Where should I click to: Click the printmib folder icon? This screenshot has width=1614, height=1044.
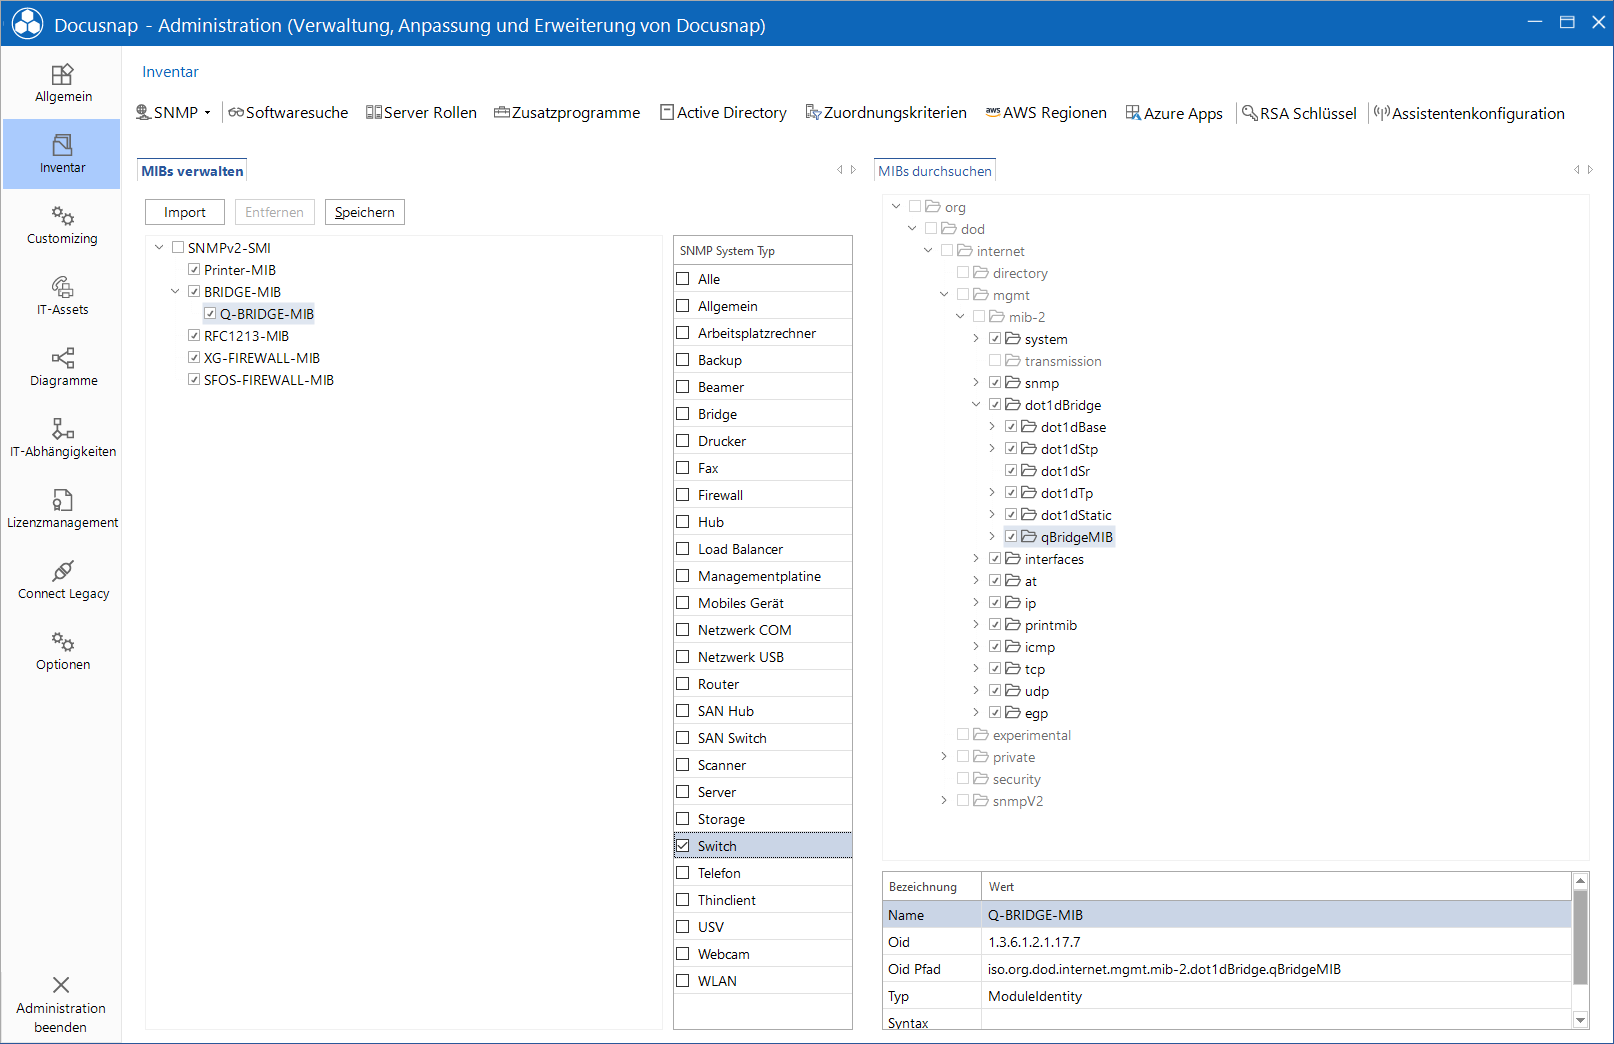click(x=1012, y=625)
